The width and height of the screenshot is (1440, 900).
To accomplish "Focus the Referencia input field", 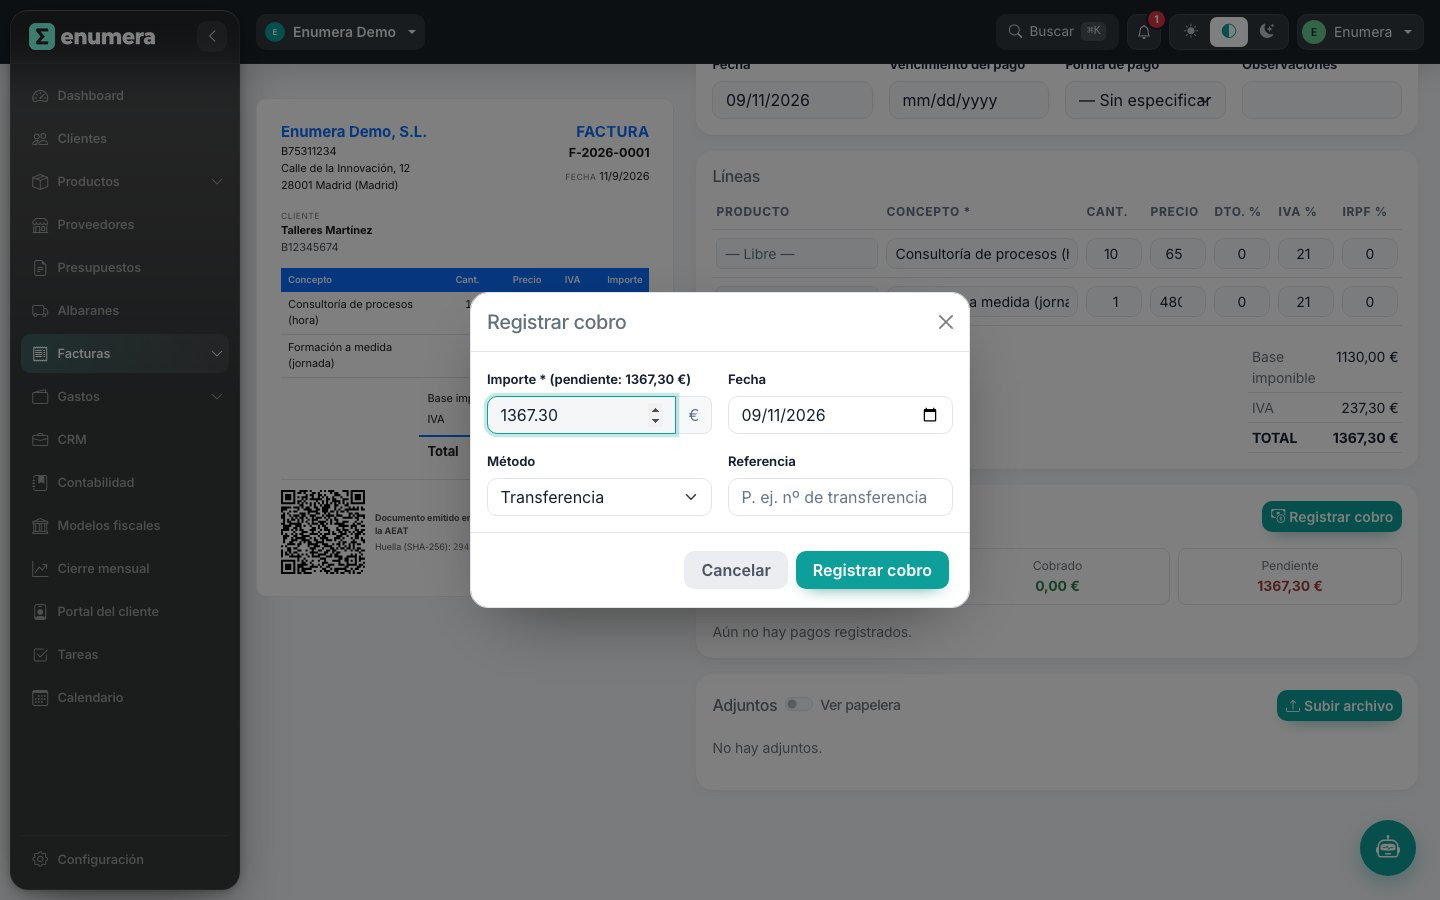I will coord(840,497).
